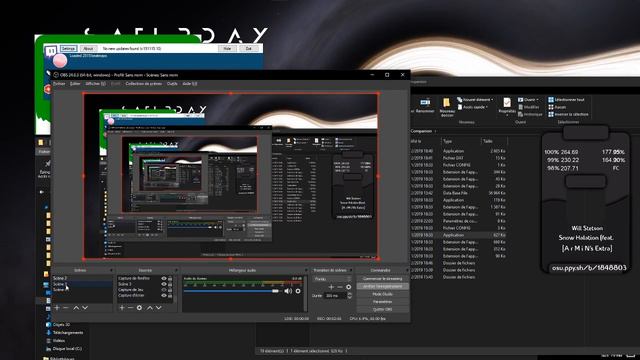
Task: Open Fichier menu in OBS
Action: tap(59, 84)
